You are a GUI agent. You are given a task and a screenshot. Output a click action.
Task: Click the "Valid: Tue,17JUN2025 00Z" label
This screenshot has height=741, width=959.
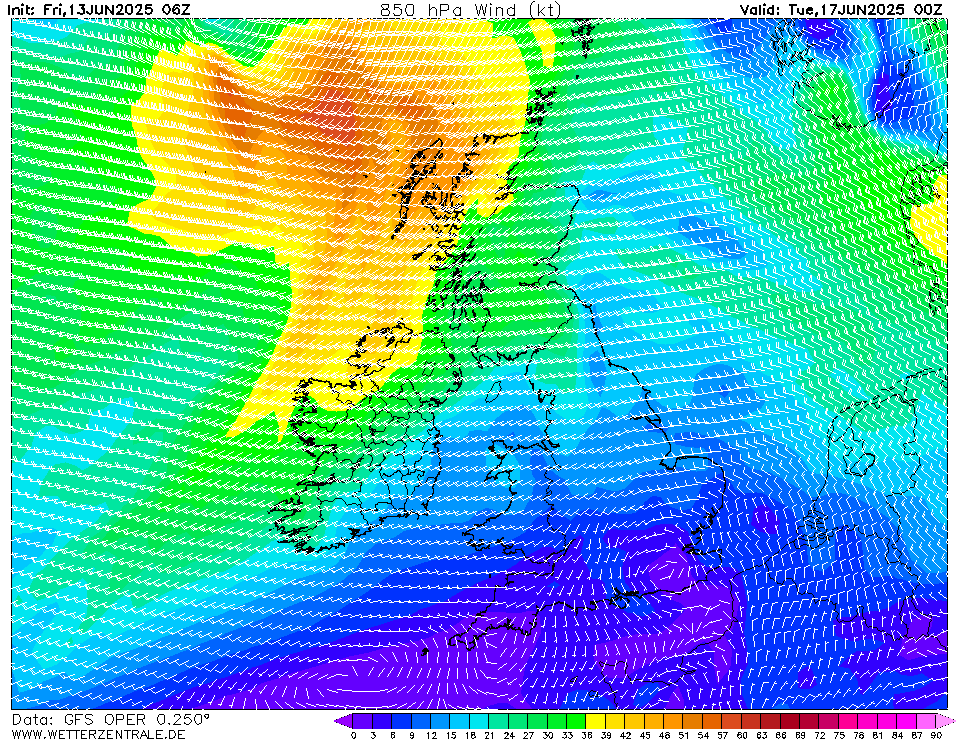(x=841, y=10)
